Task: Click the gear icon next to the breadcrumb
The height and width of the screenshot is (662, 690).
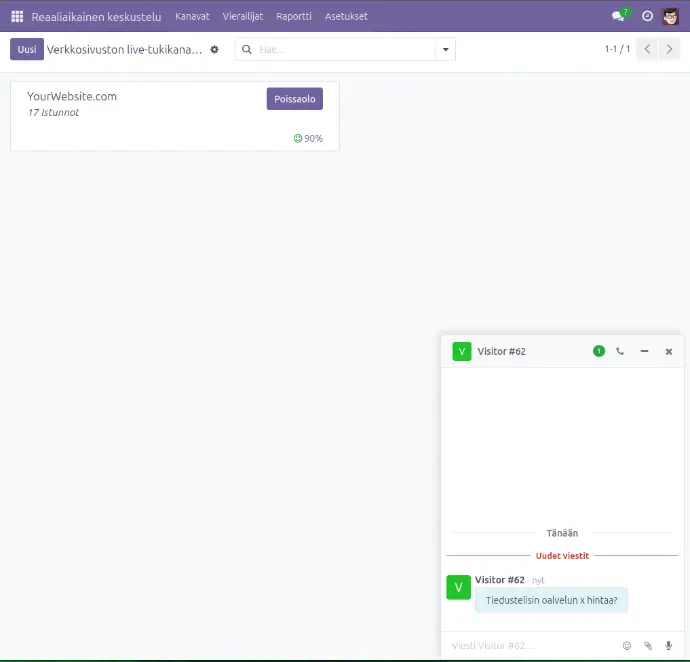Action: (214, 49)
